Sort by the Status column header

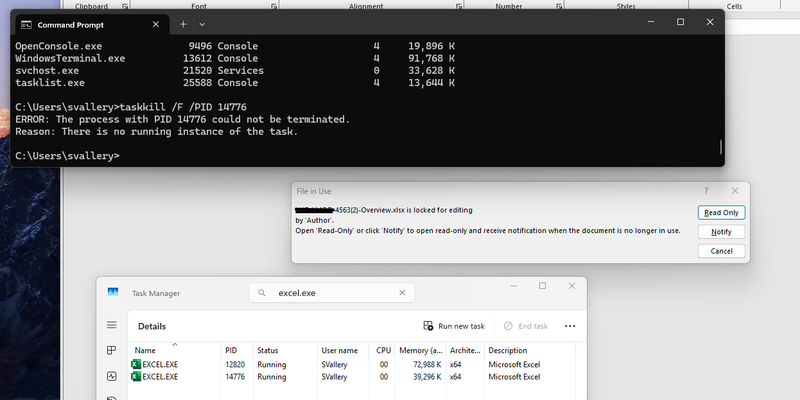point(285,351)
